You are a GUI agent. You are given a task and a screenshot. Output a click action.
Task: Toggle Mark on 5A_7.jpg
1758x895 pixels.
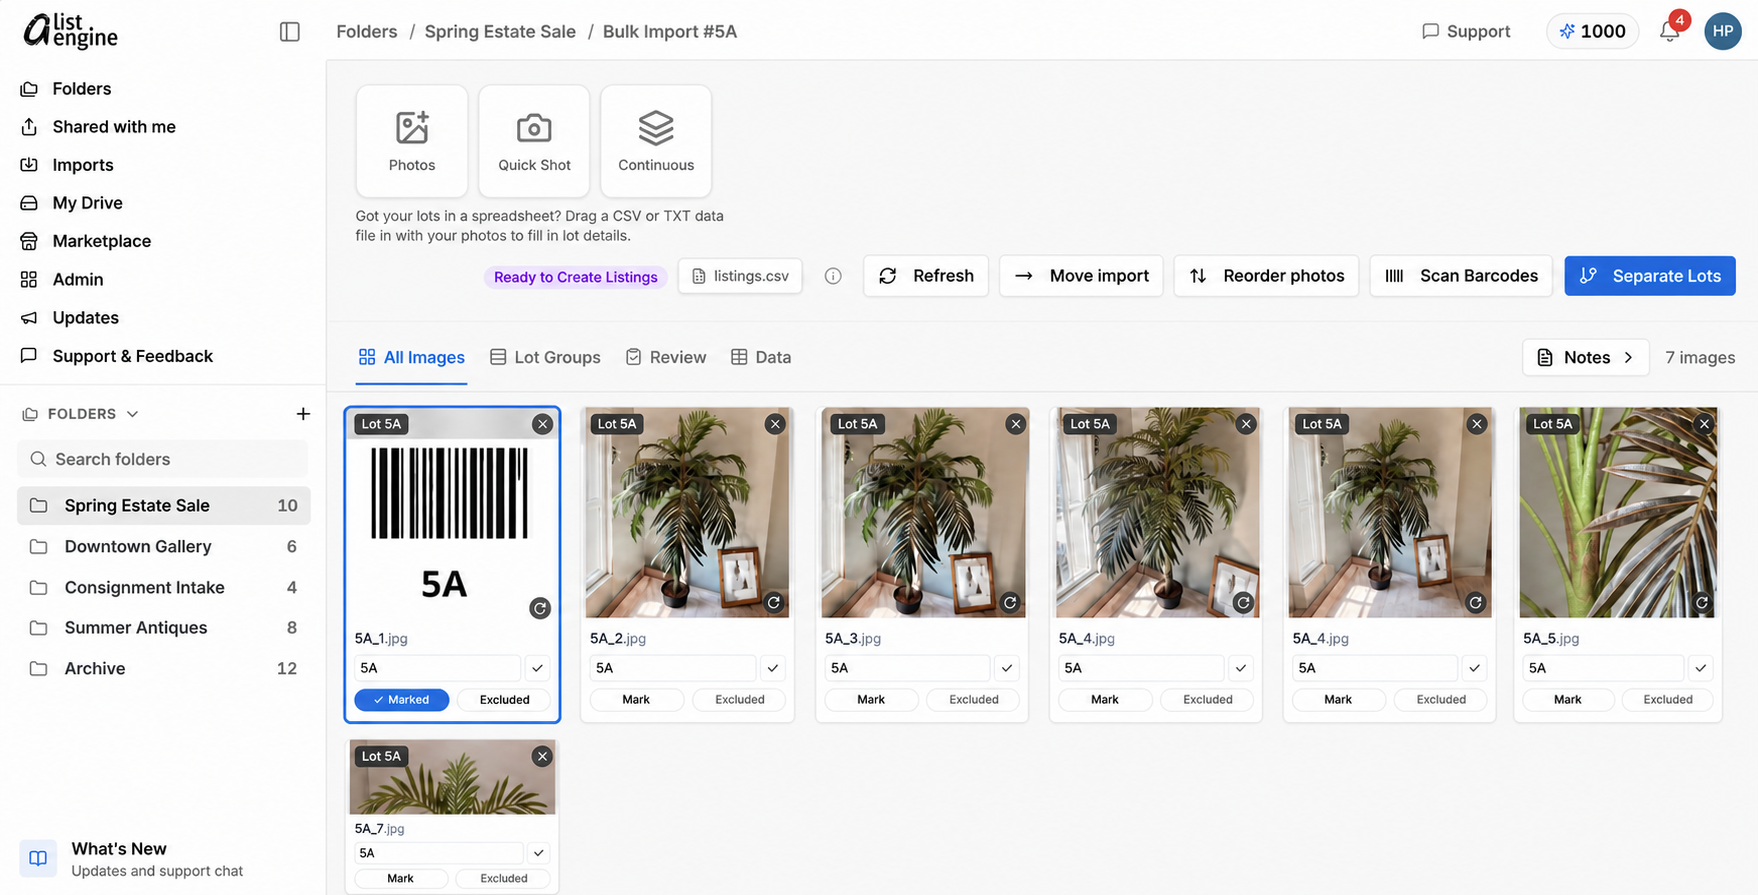(401, 879)
